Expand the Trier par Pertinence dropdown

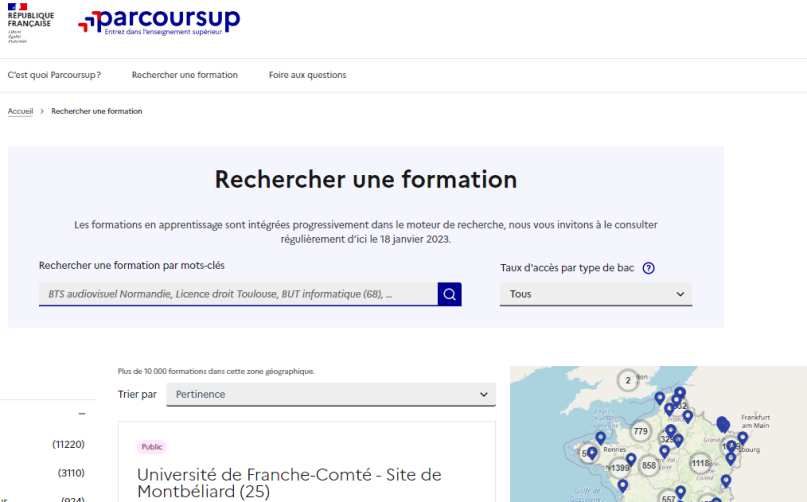[330, 394]
